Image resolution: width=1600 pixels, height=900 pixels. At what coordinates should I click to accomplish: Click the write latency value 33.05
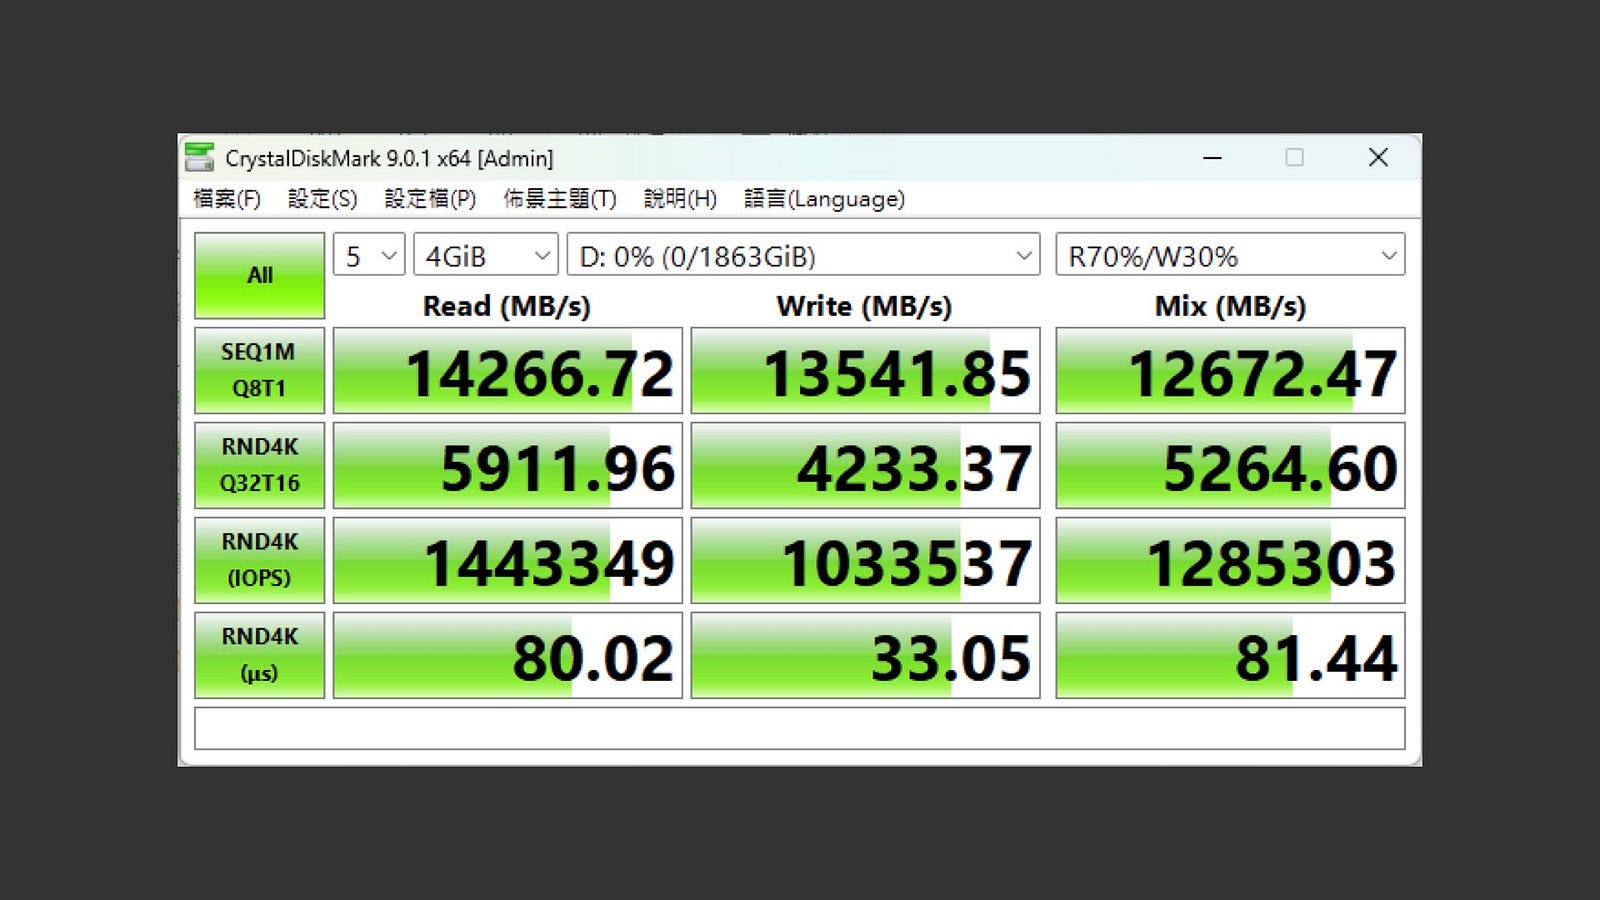click(x=866, y=656)
